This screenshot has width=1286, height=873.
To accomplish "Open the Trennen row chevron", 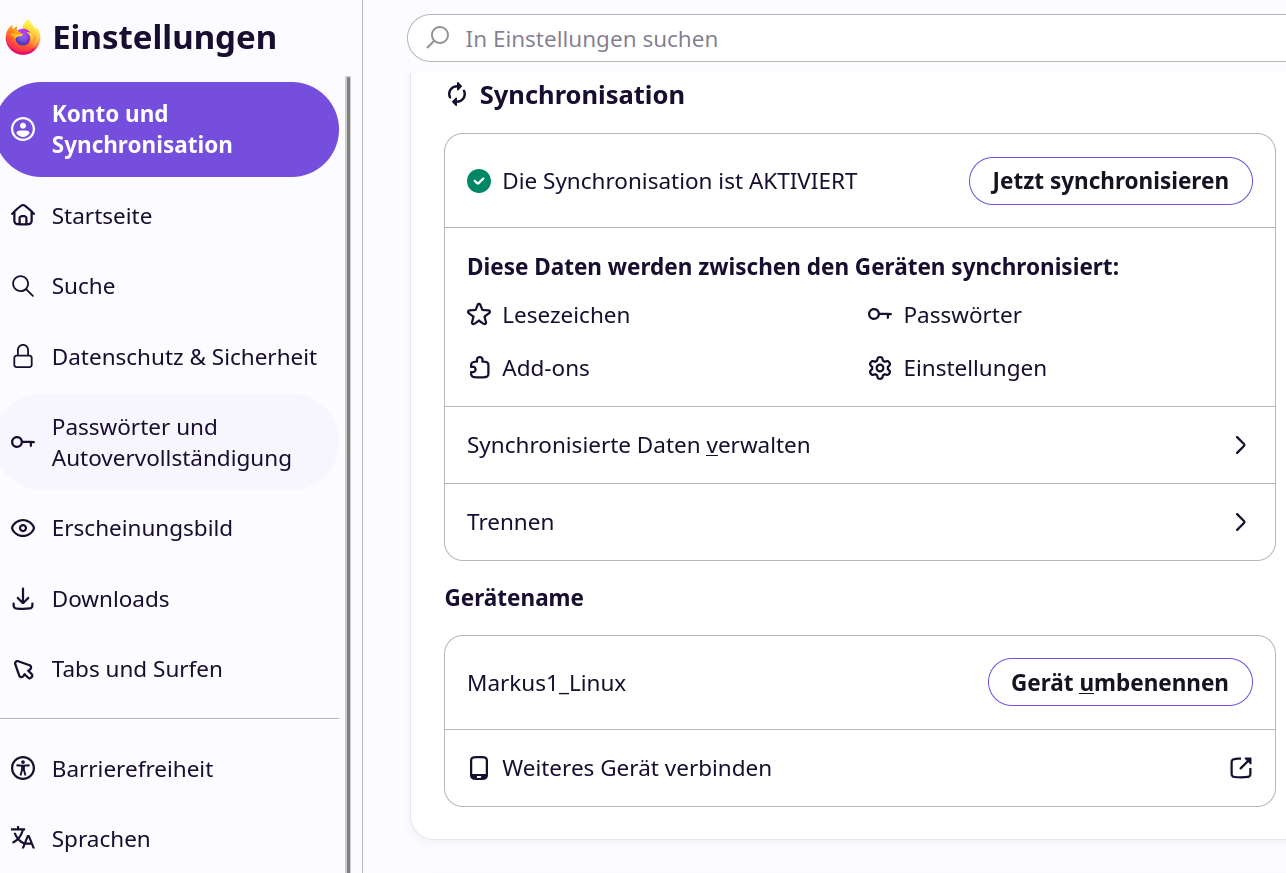I will click(x=1241, y=522).
